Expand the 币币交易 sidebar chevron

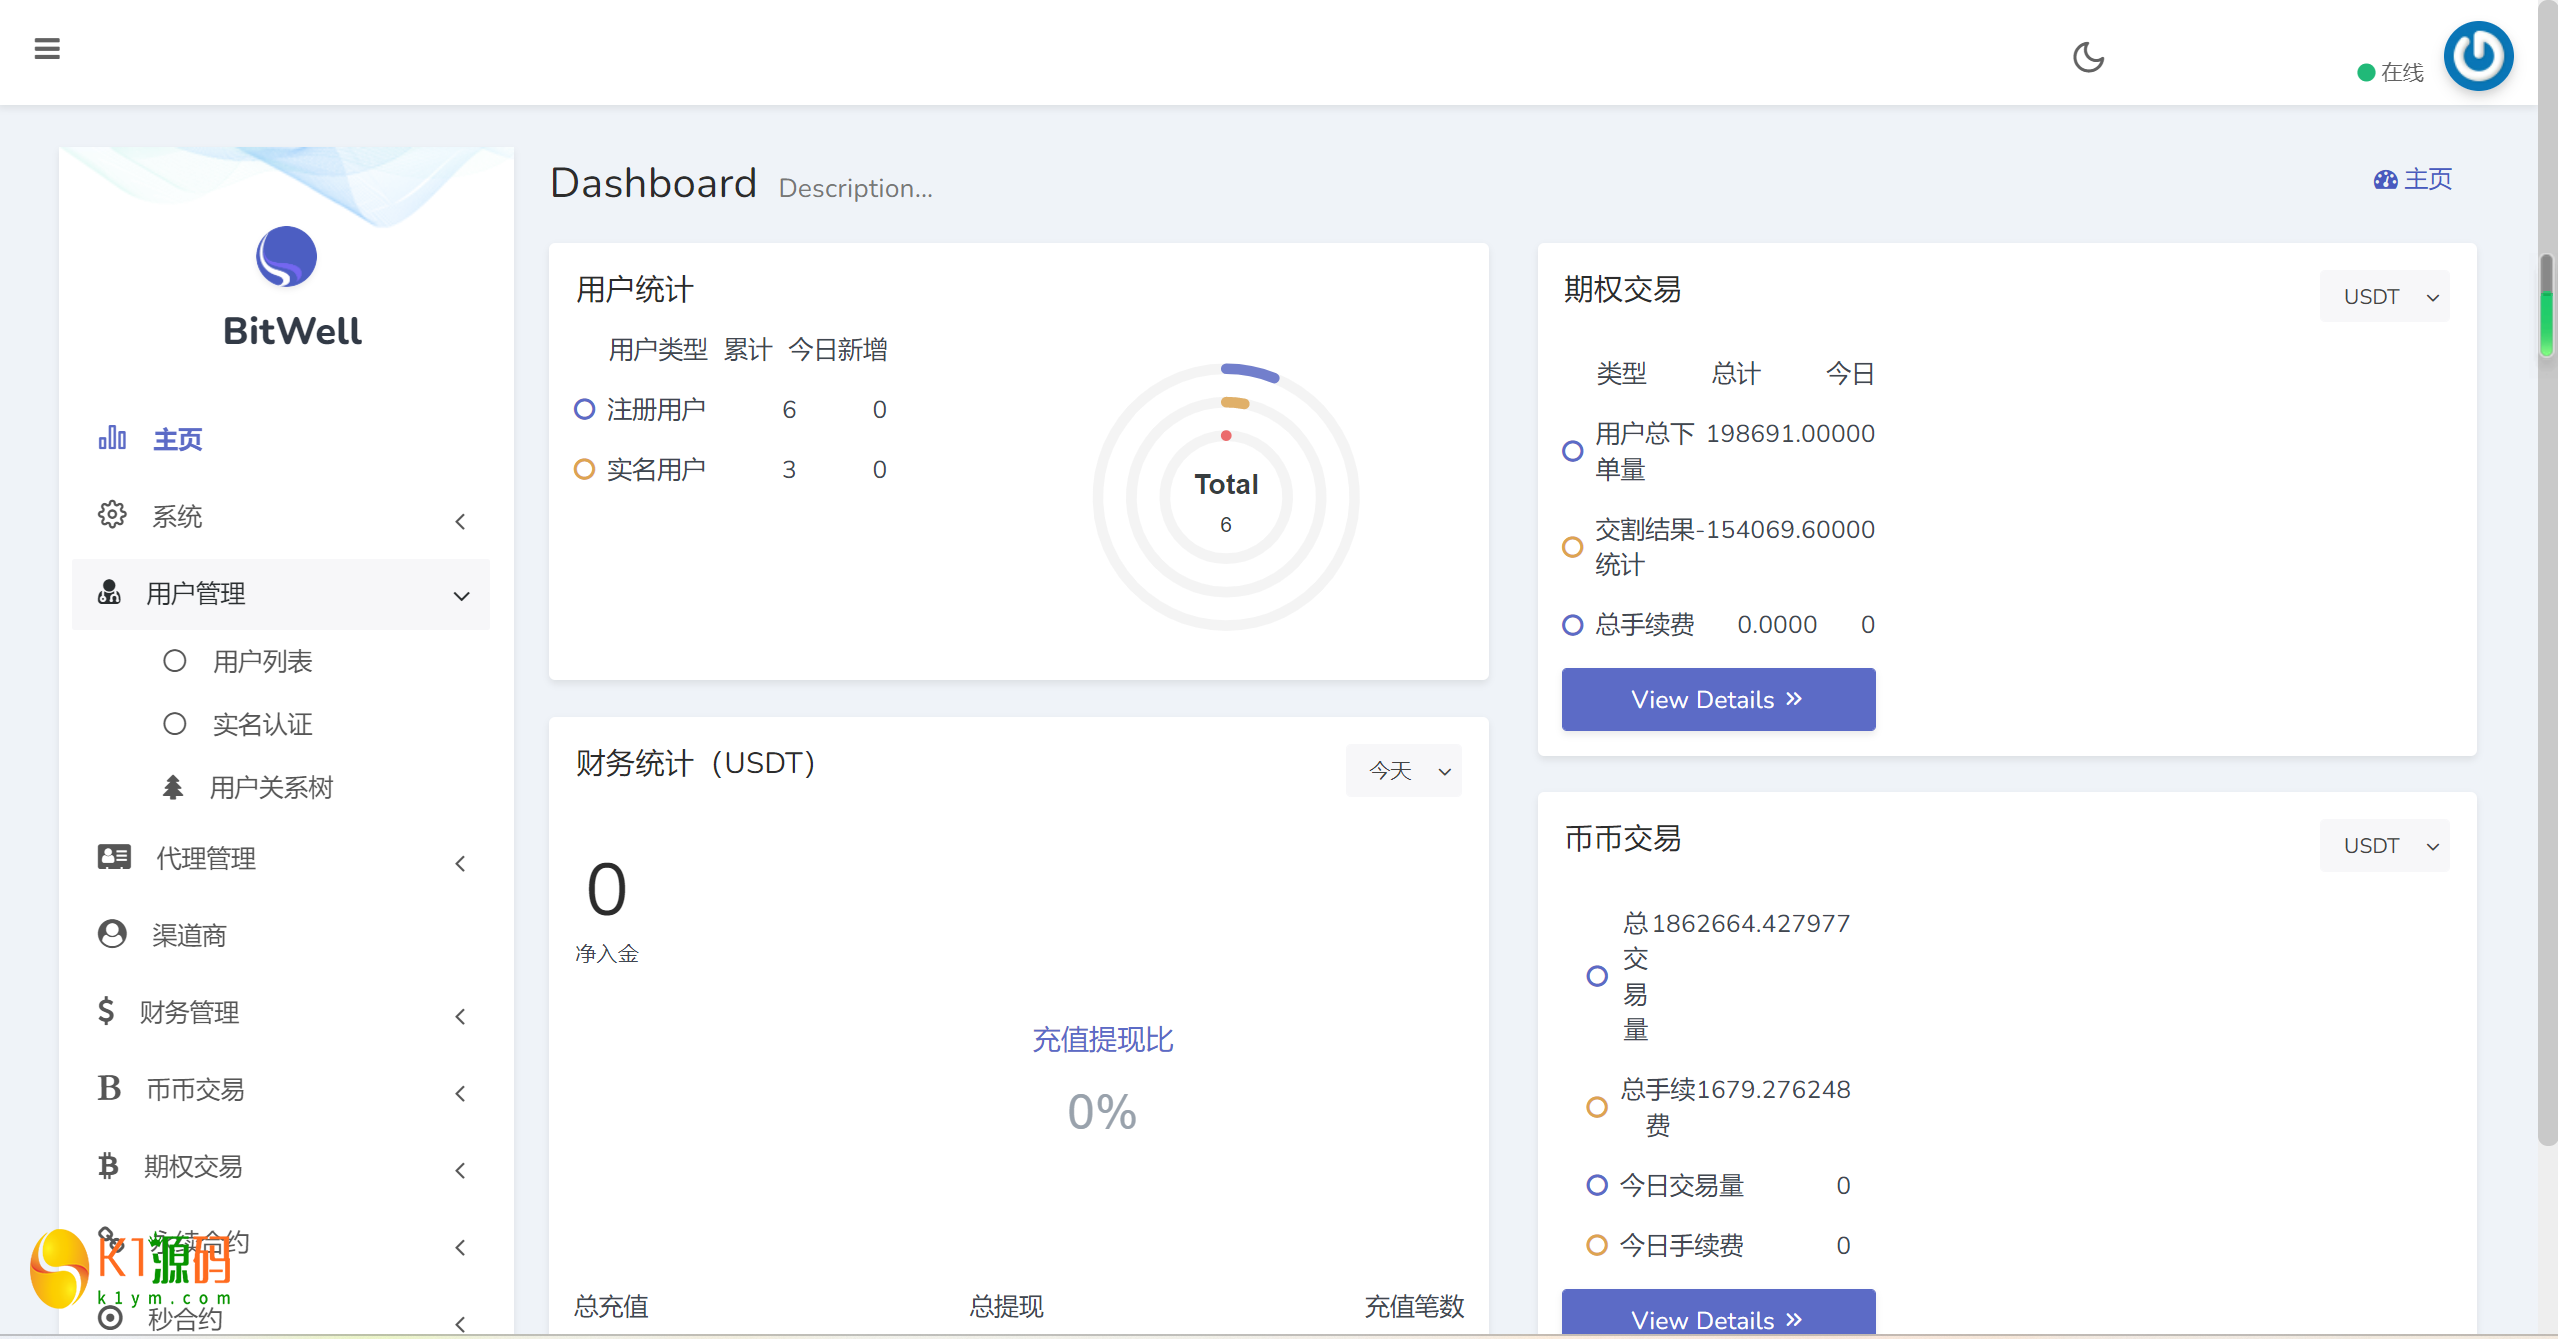click(x=460, y=1094)
